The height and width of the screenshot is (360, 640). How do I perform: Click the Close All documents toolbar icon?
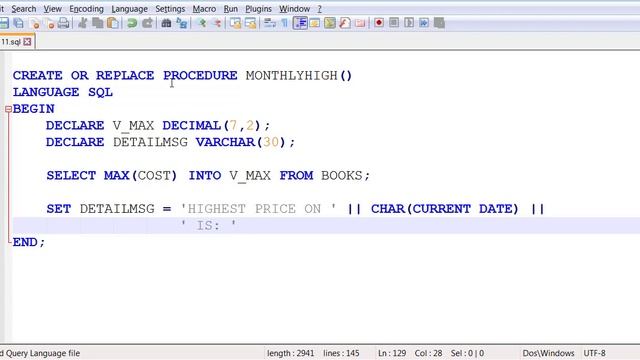click(x=50, y=23)
